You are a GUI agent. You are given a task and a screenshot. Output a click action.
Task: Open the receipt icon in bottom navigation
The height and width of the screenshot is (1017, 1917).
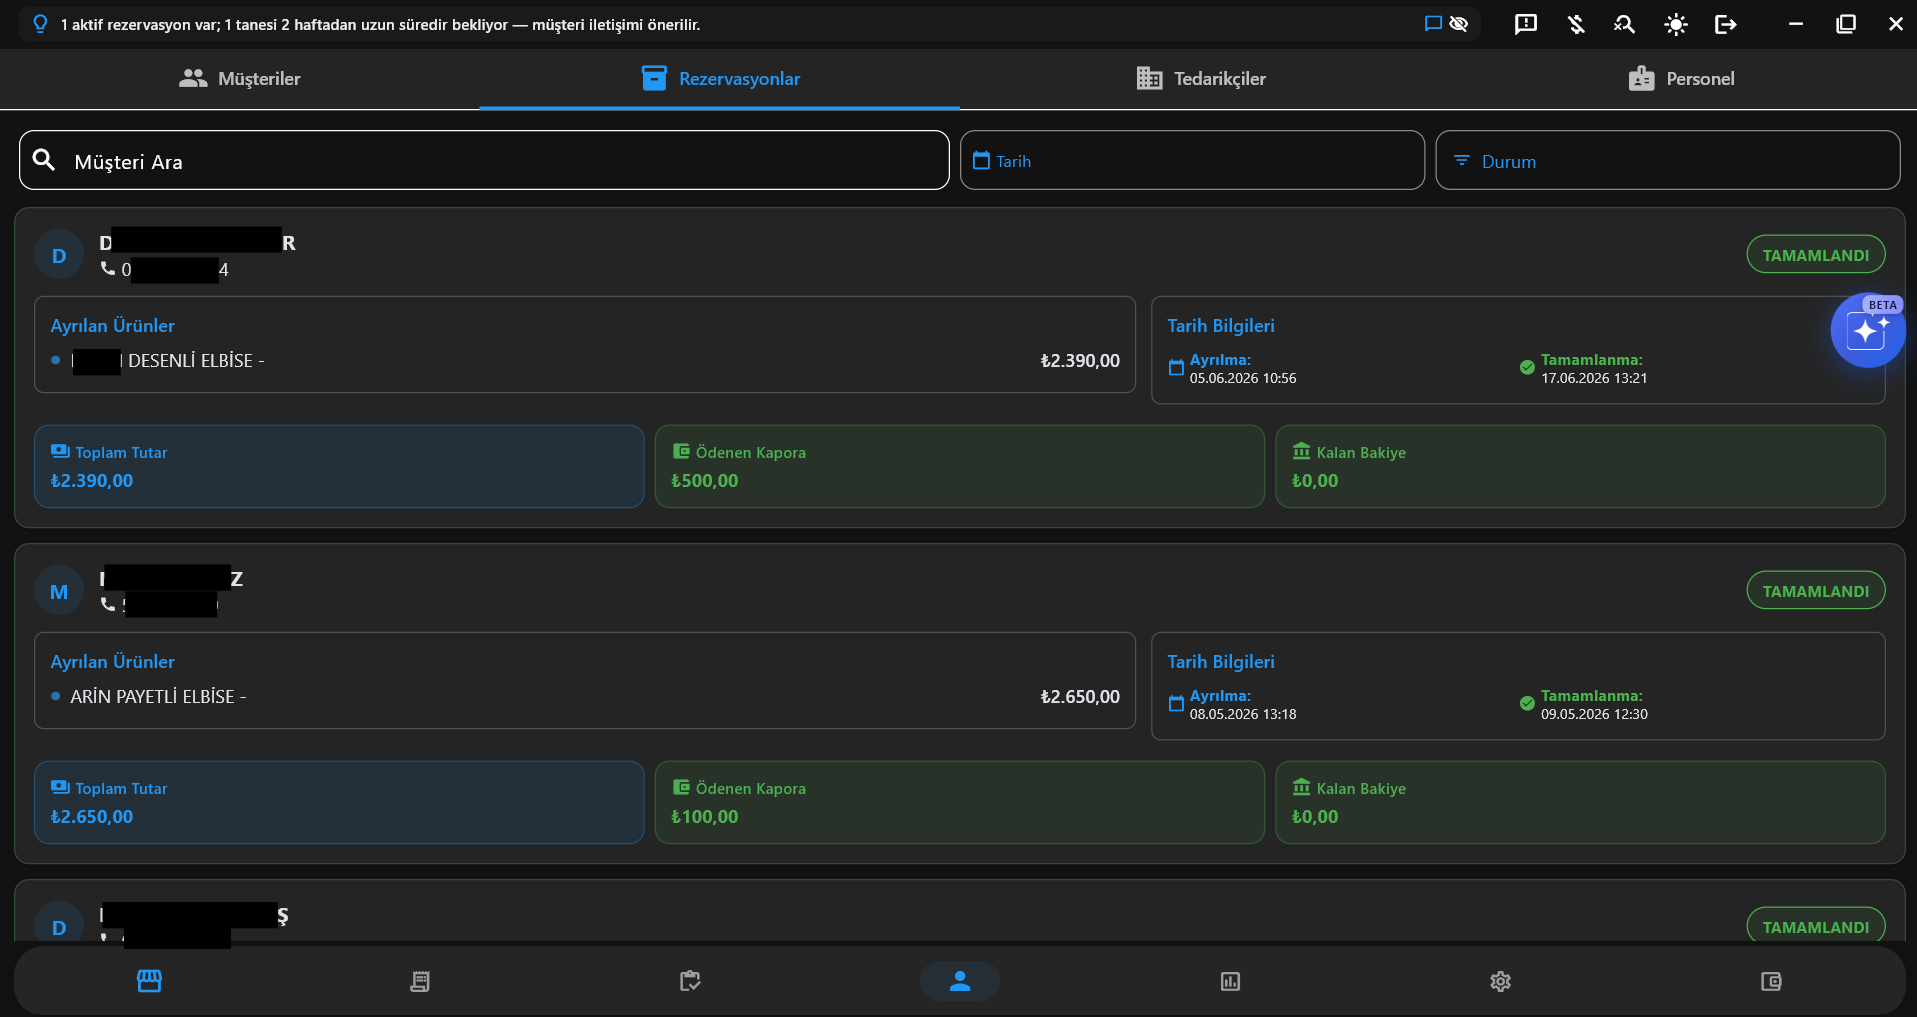[420, 981]
